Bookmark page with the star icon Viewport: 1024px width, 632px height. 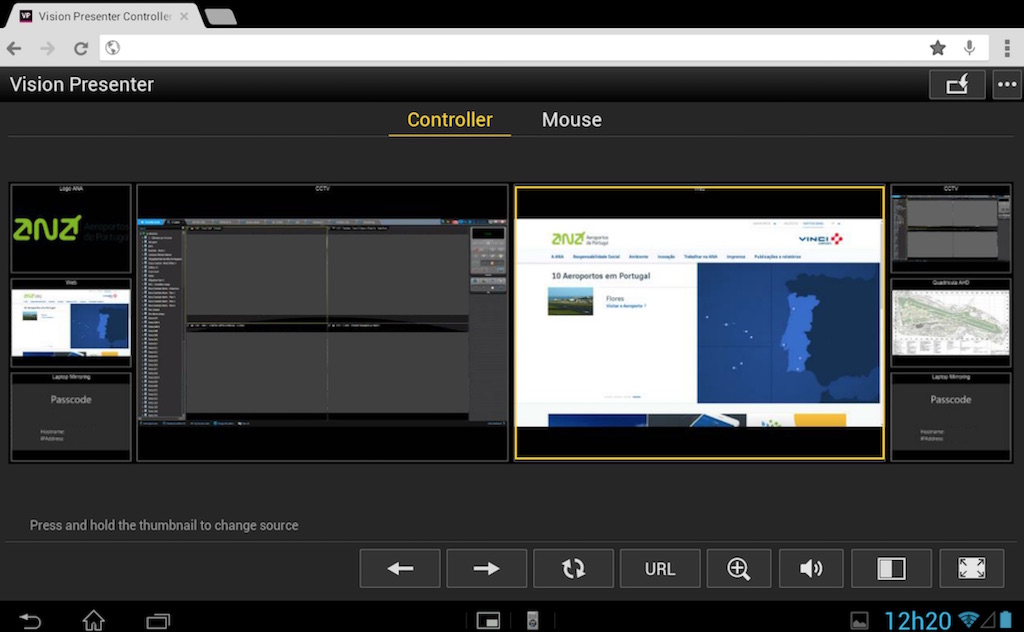[x=937, y=48]
